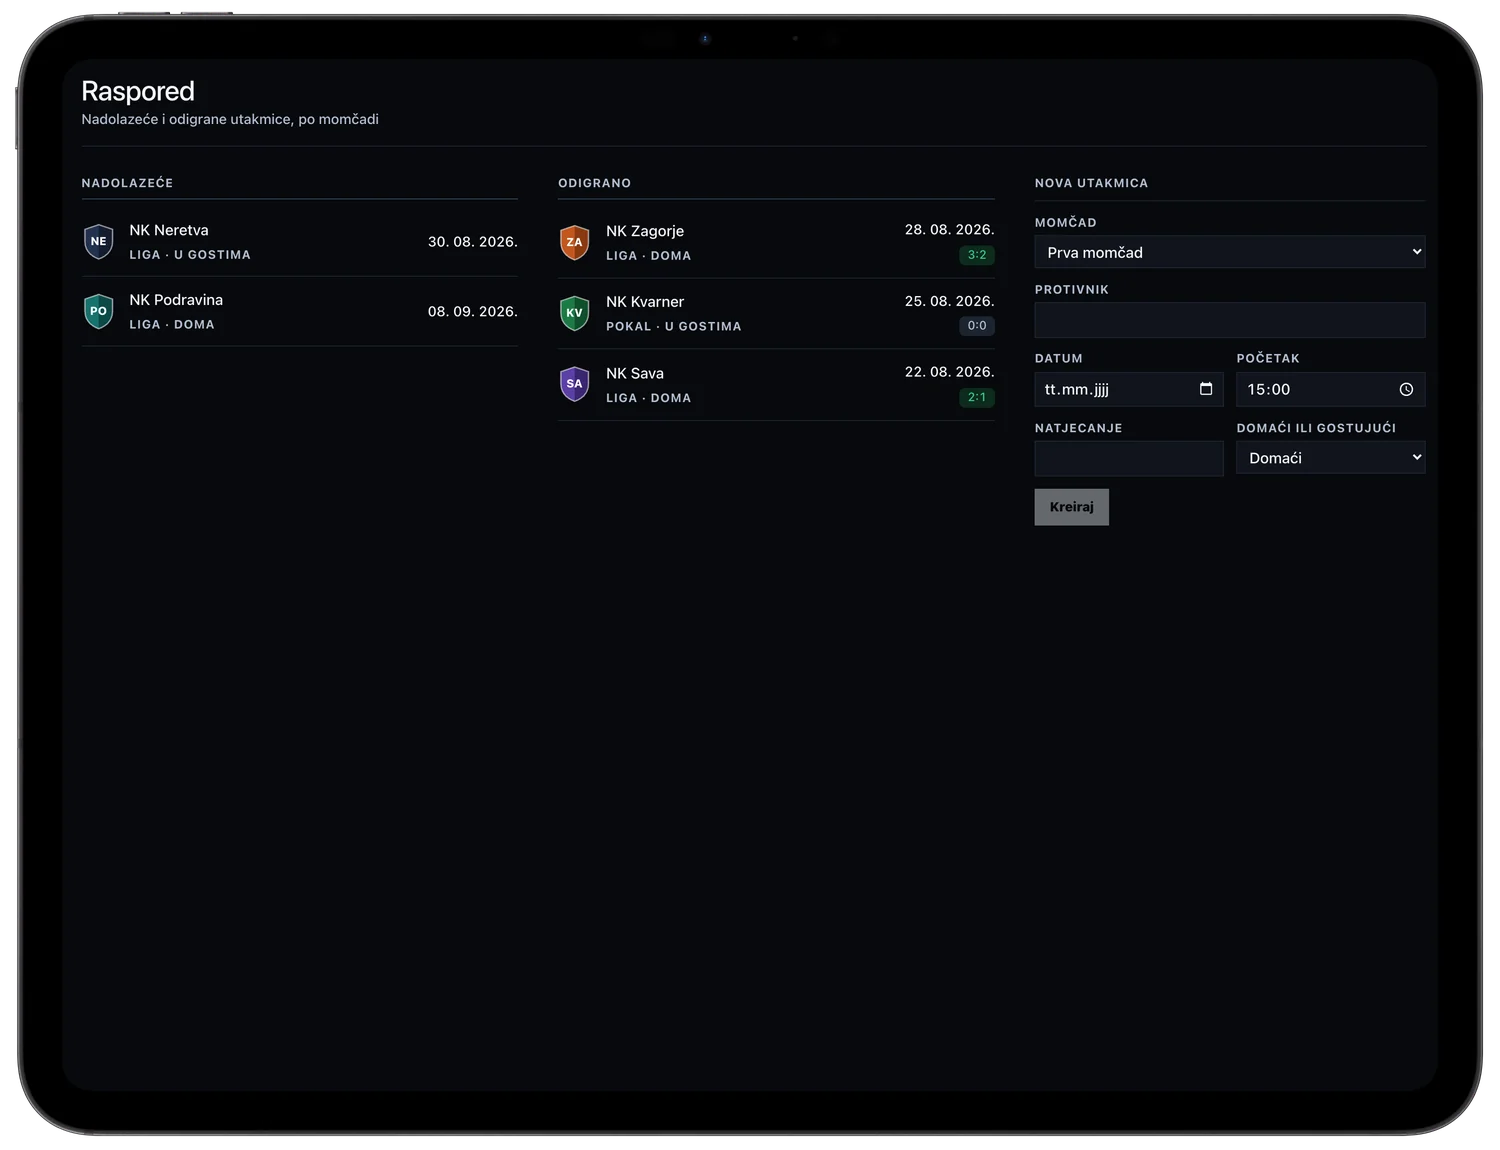Click the 3:2 score badge

[x=977, y=255]
